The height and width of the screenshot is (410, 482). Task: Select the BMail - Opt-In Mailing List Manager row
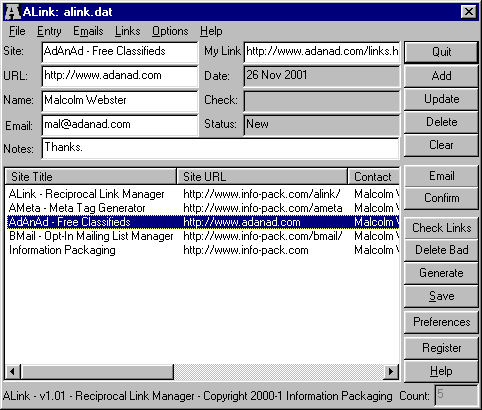tap(203, 236)
